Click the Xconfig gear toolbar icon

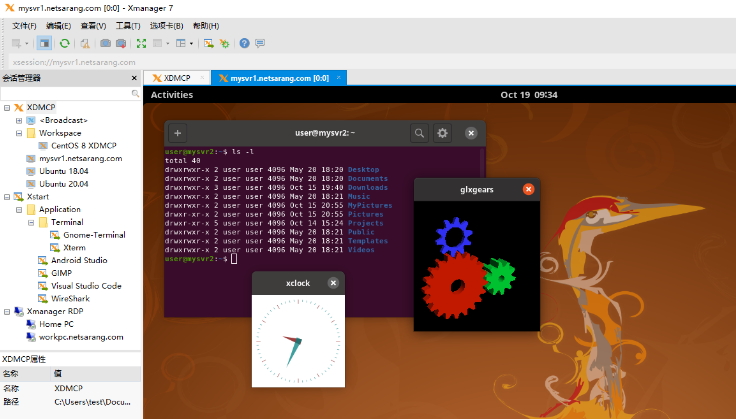coord(225,43)
